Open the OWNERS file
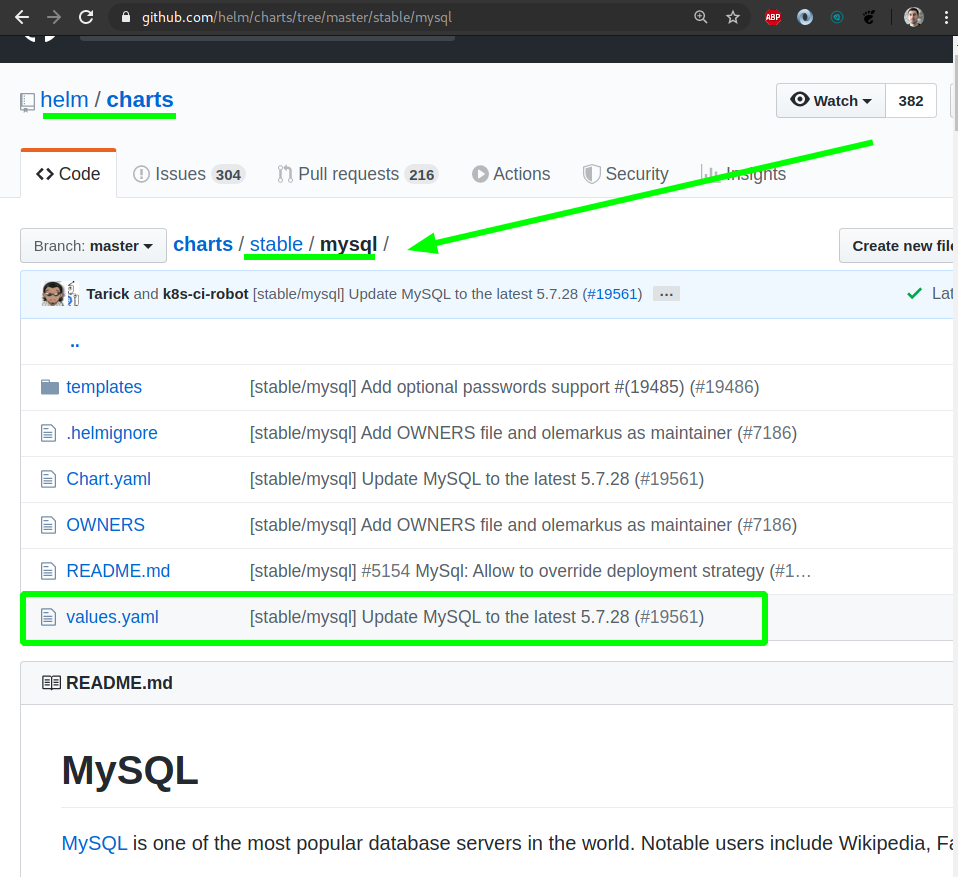The width and height of the screenshot is (958, 877). pos(105,525)
